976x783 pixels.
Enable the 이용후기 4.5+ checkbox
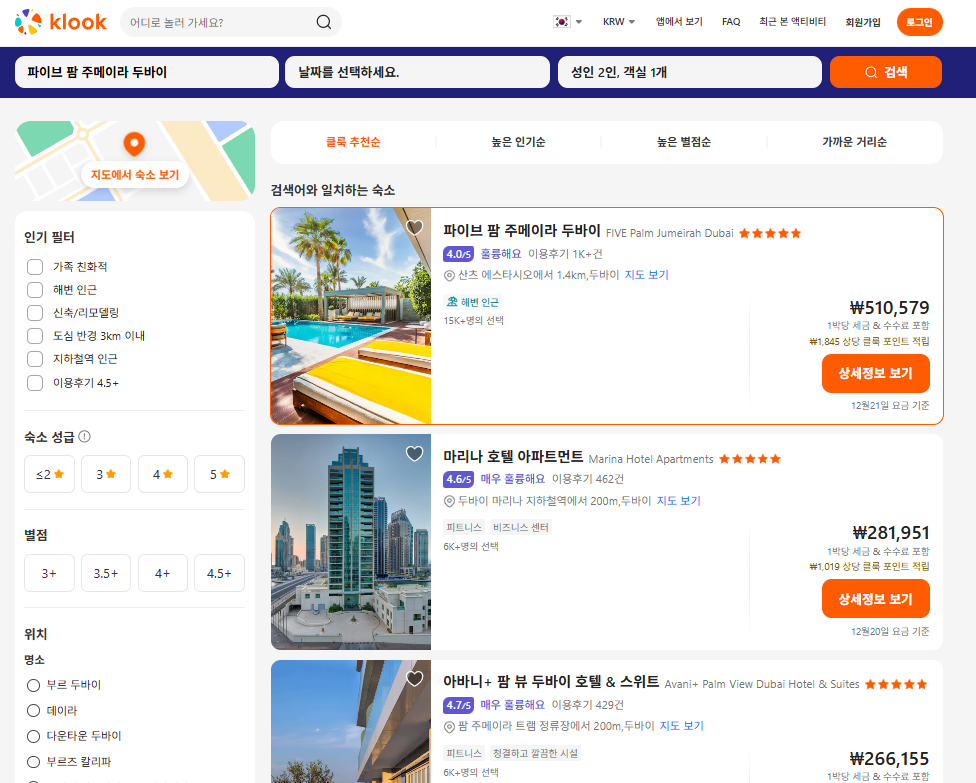click(35, 383)
